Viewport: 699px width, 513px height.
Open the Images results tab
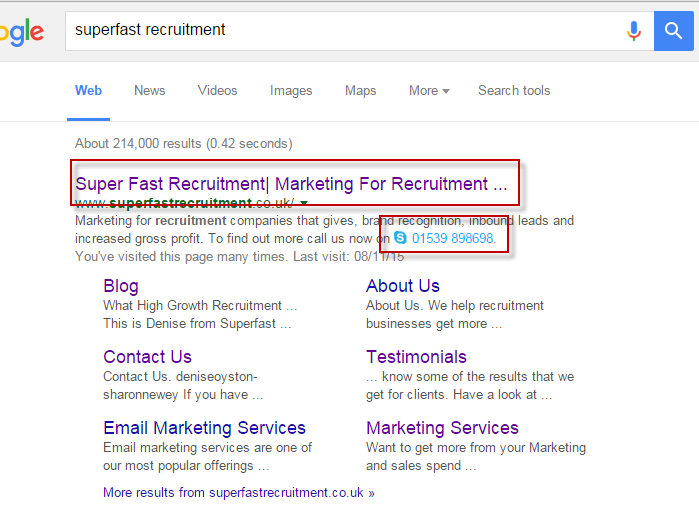pyautogui.click(x=291, y=90)
